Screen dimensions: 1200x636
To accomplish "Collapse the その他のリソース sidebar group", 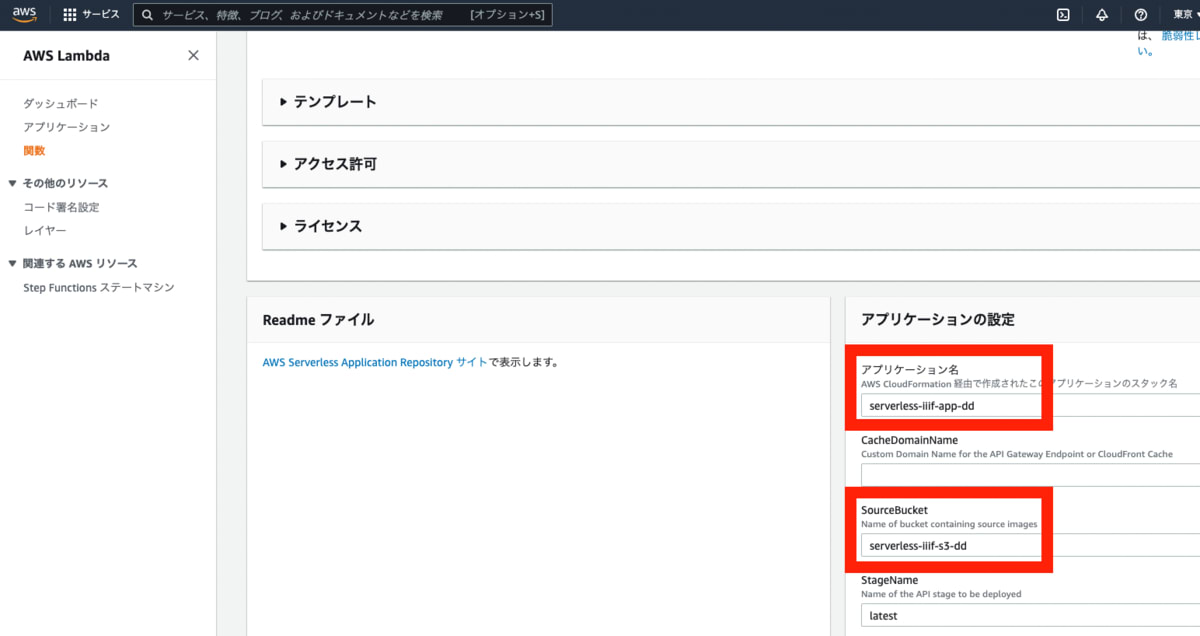I will tap(10, 183).
